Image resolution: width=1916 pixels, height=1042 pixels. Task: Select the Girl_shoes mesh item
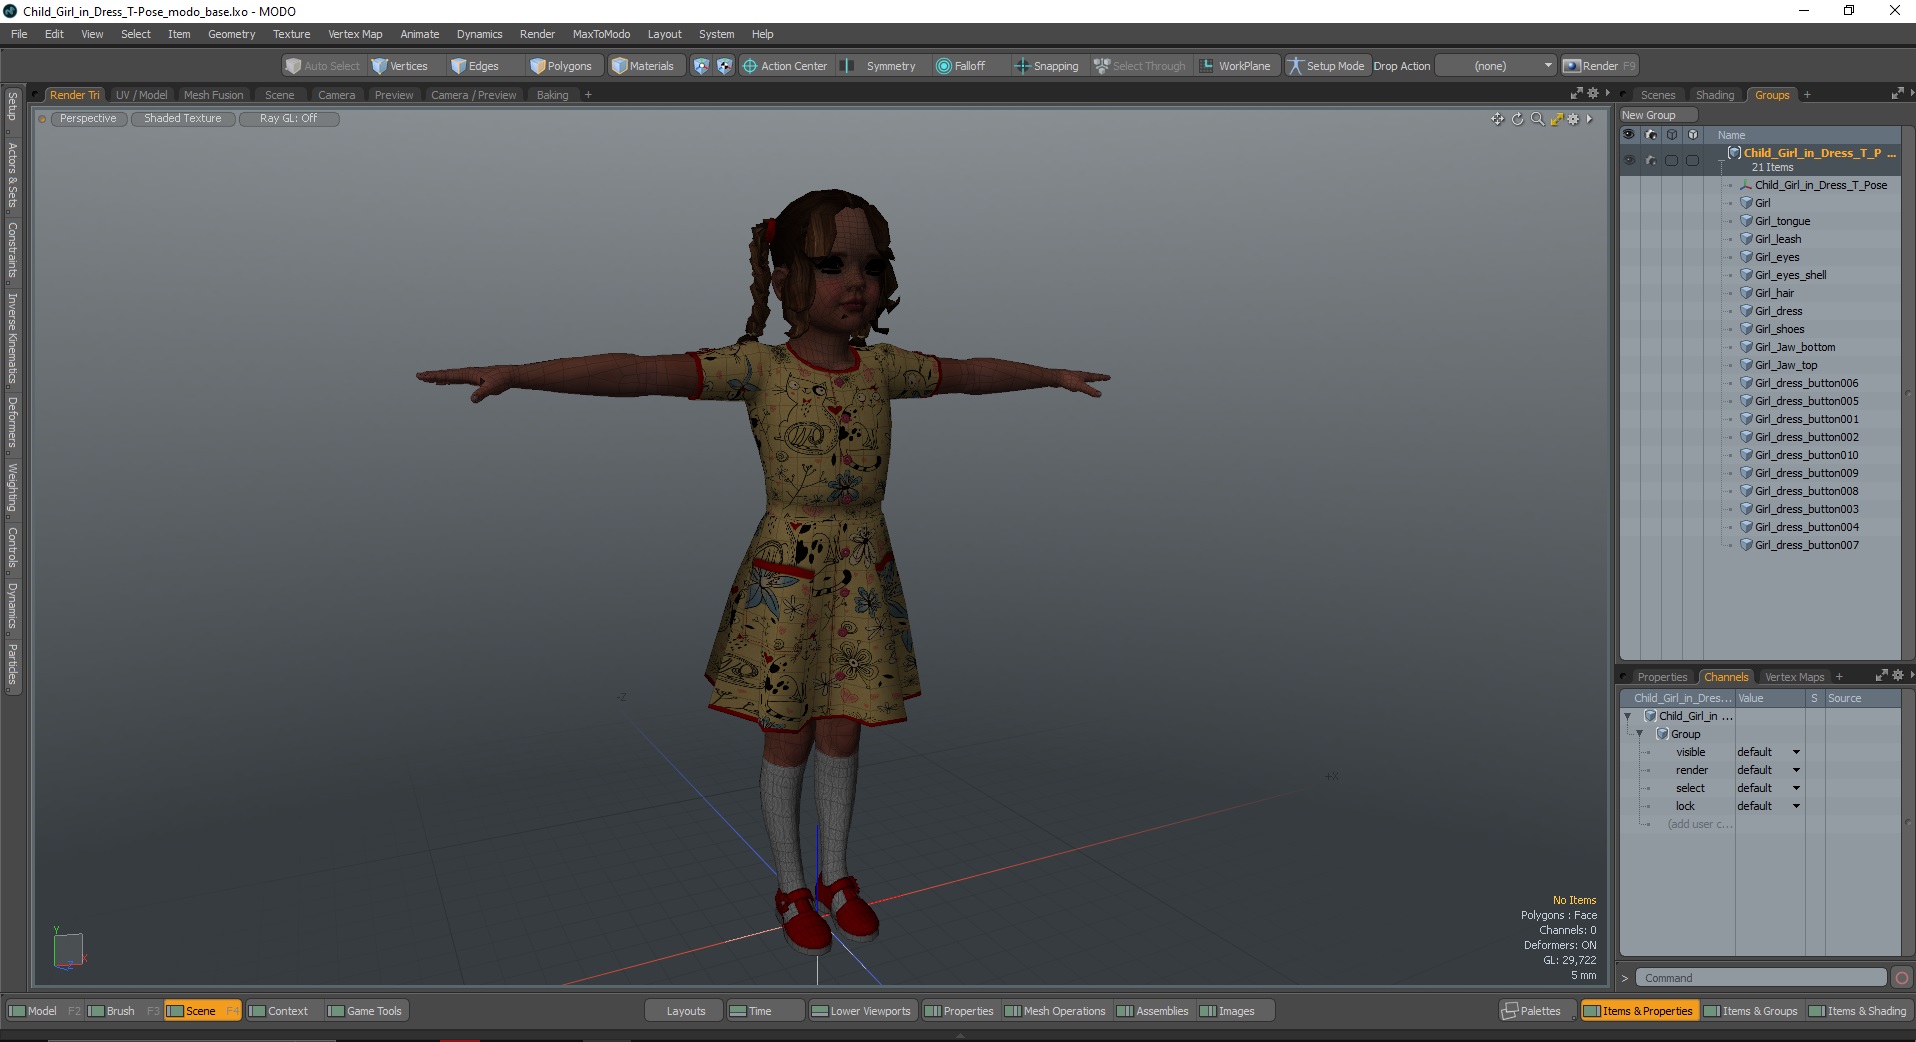[x=1779, y=329]
